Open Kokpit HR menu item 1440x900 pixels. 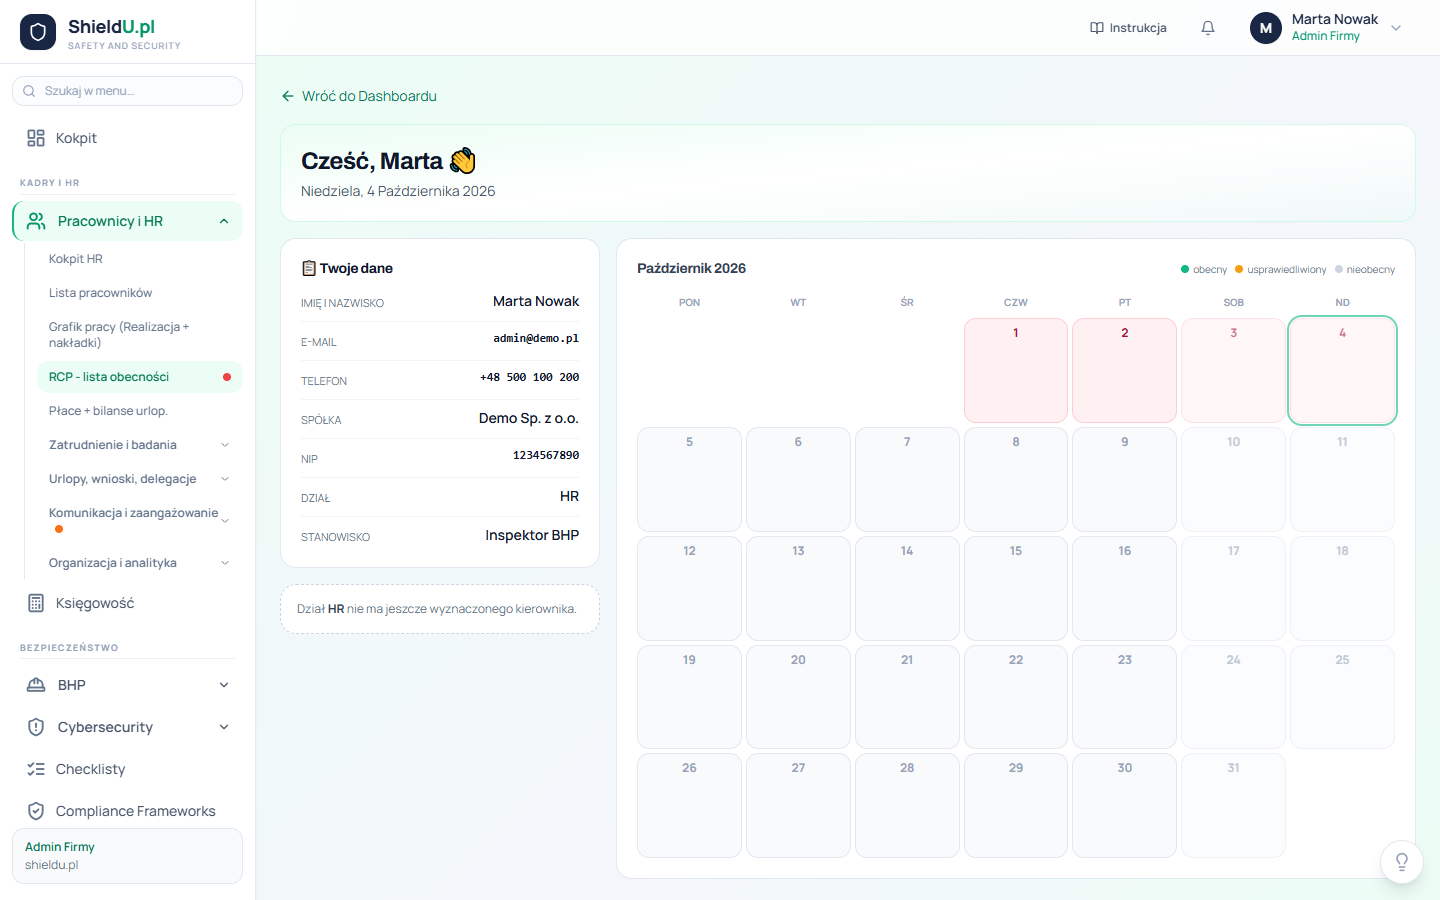(140, 259)
